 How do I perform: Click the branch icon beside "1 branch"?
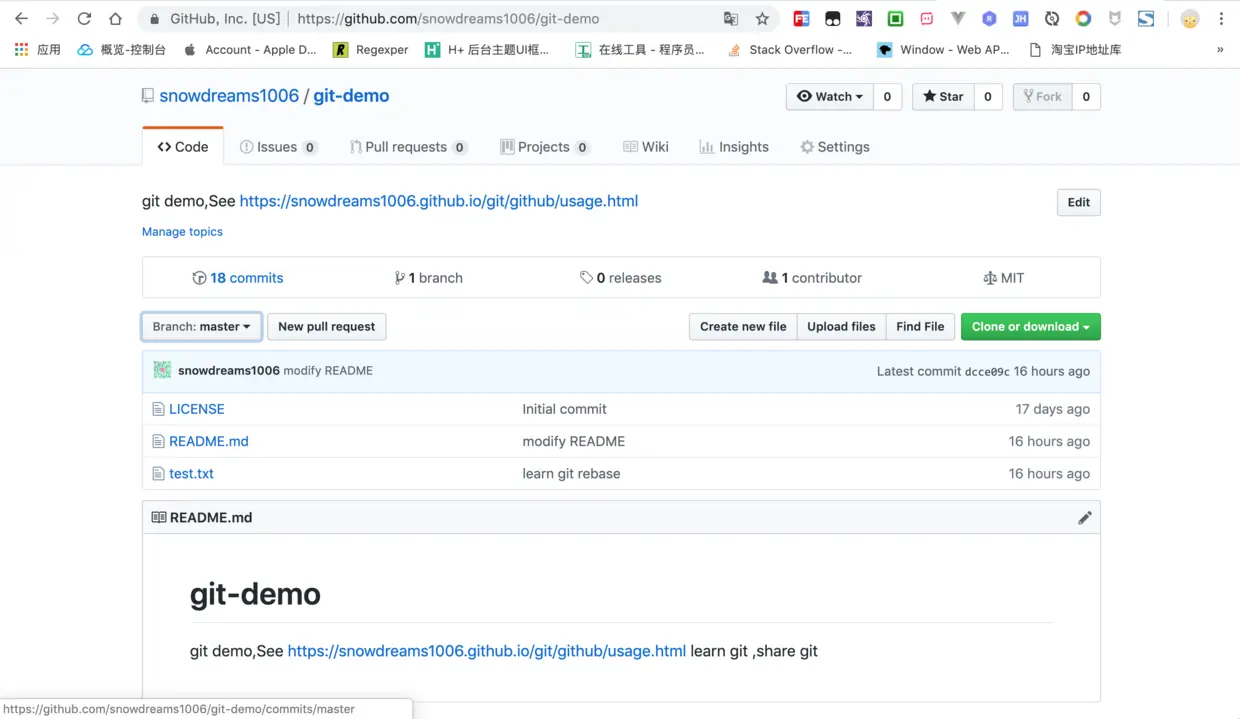400,277
